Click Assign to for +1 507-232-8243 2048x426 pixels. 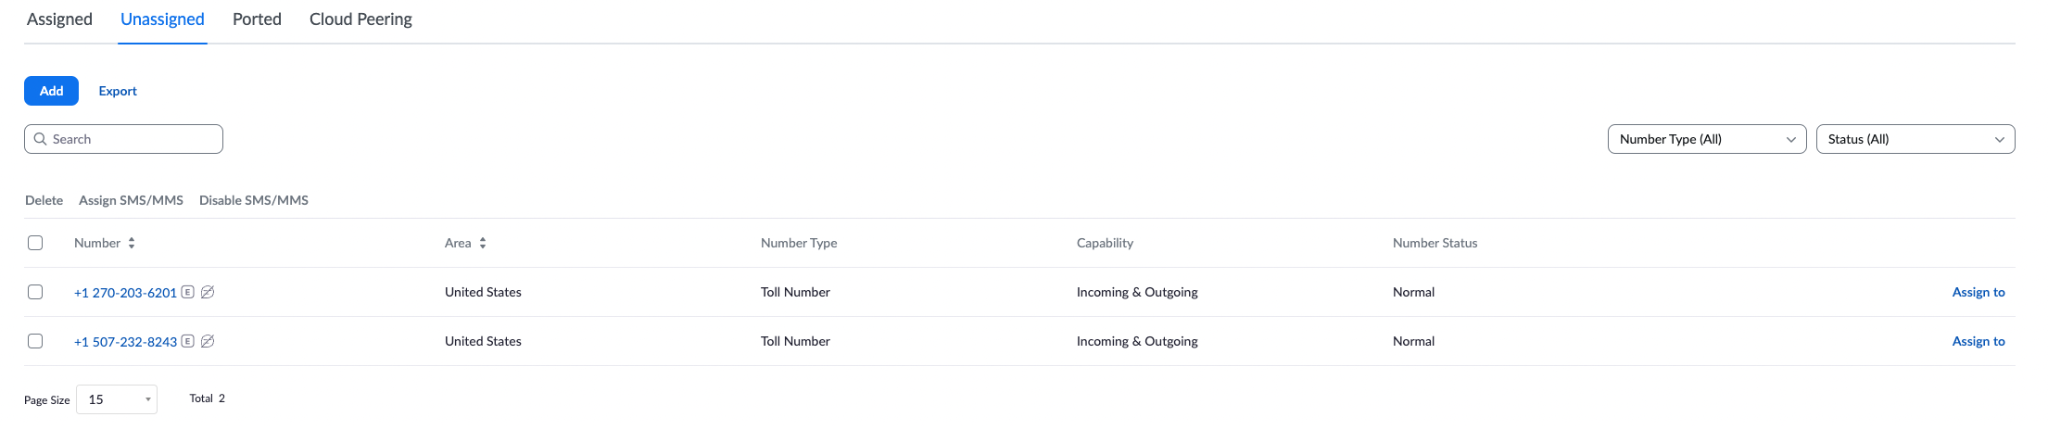(x=1978, y=341)
